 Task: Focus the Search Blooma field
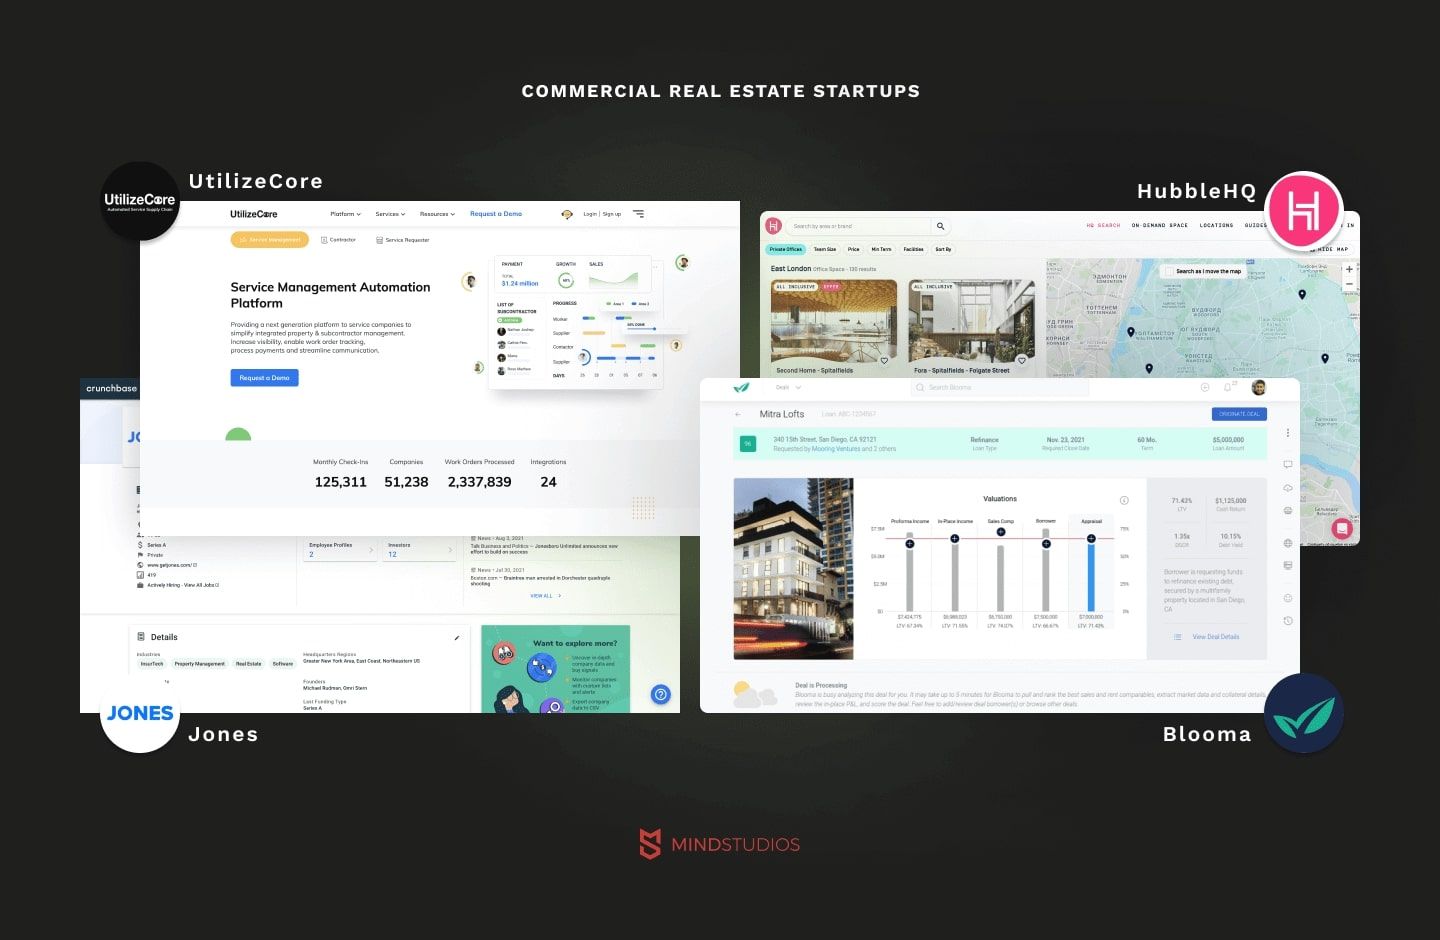1000,388
